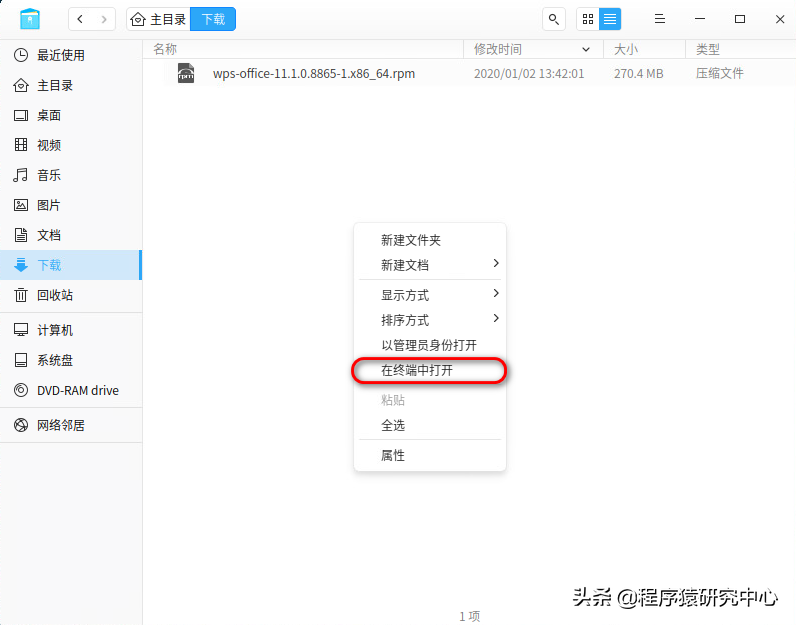Click the music note icon beside 音乐

(21, 175)
